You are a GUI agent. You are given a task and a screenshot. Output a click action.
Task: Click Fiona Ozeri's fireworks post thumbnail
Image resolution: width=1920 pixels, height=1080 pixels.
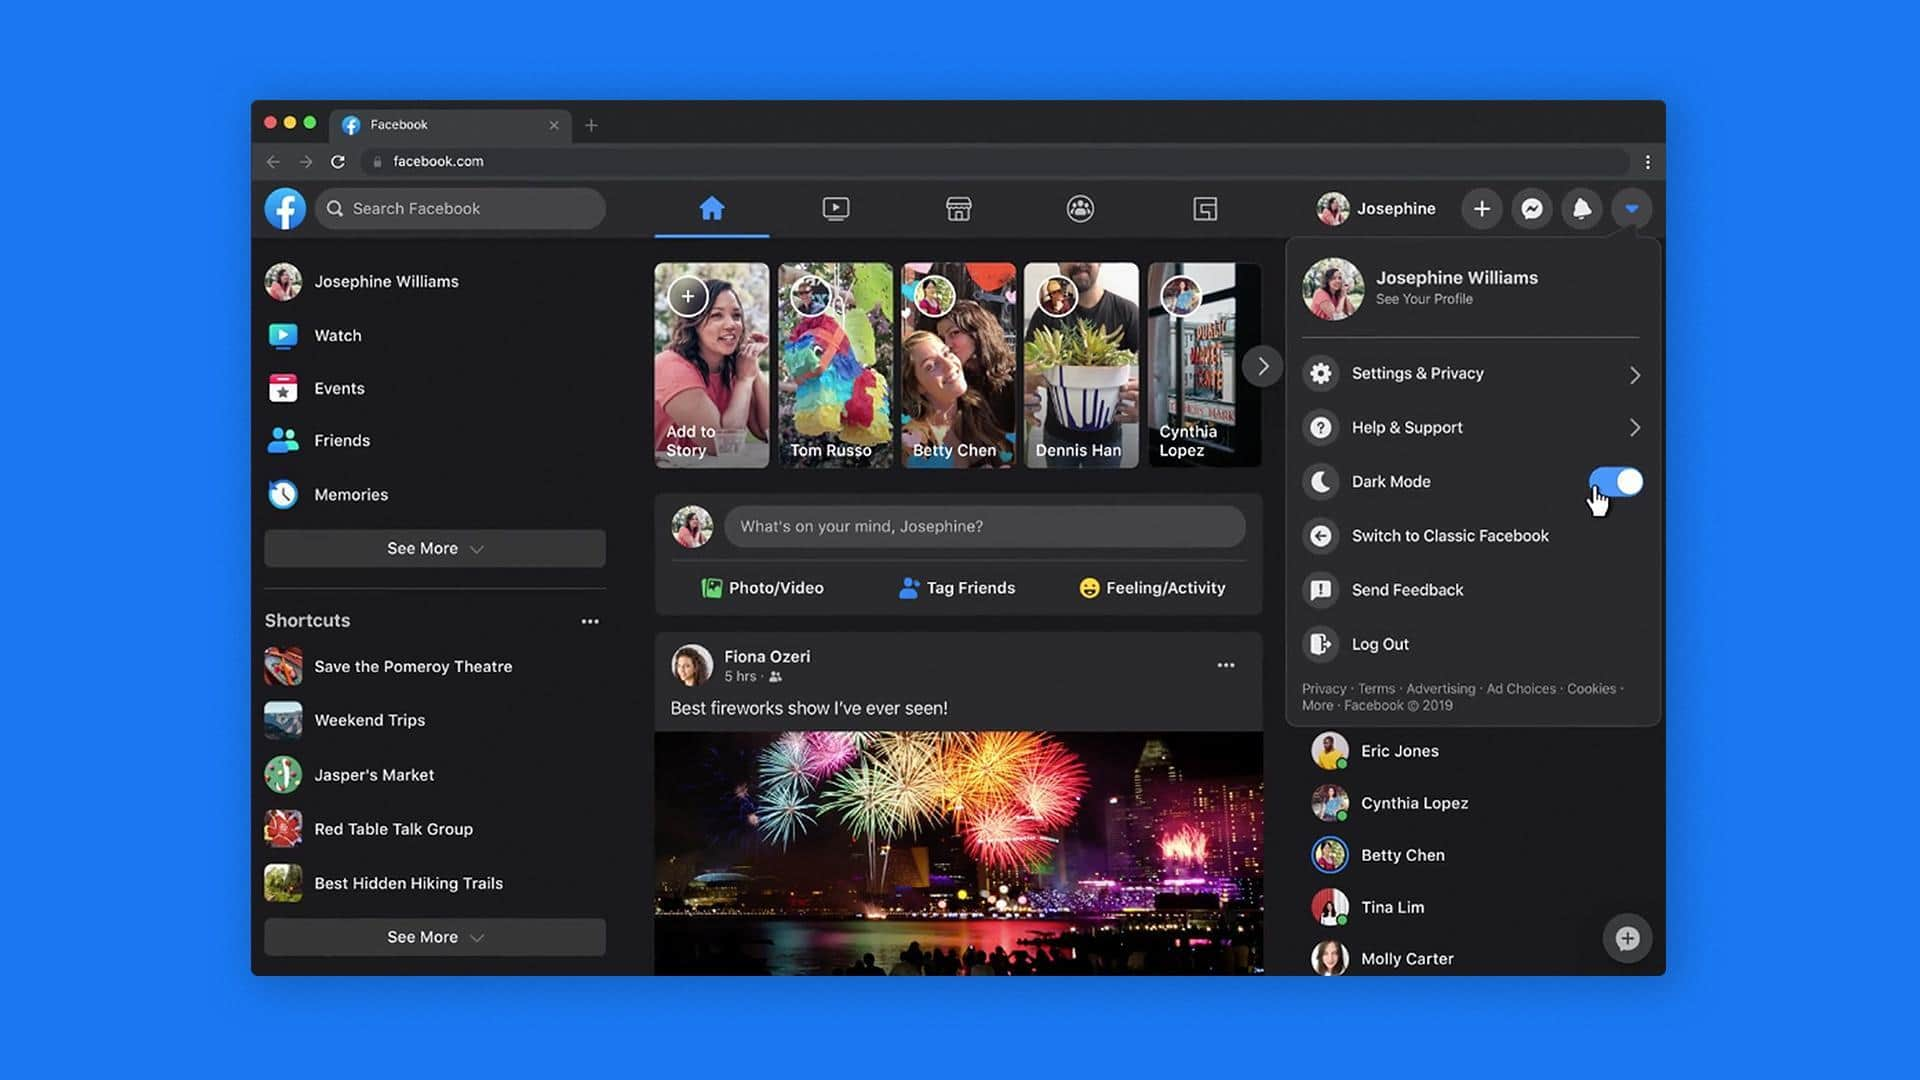959,853
